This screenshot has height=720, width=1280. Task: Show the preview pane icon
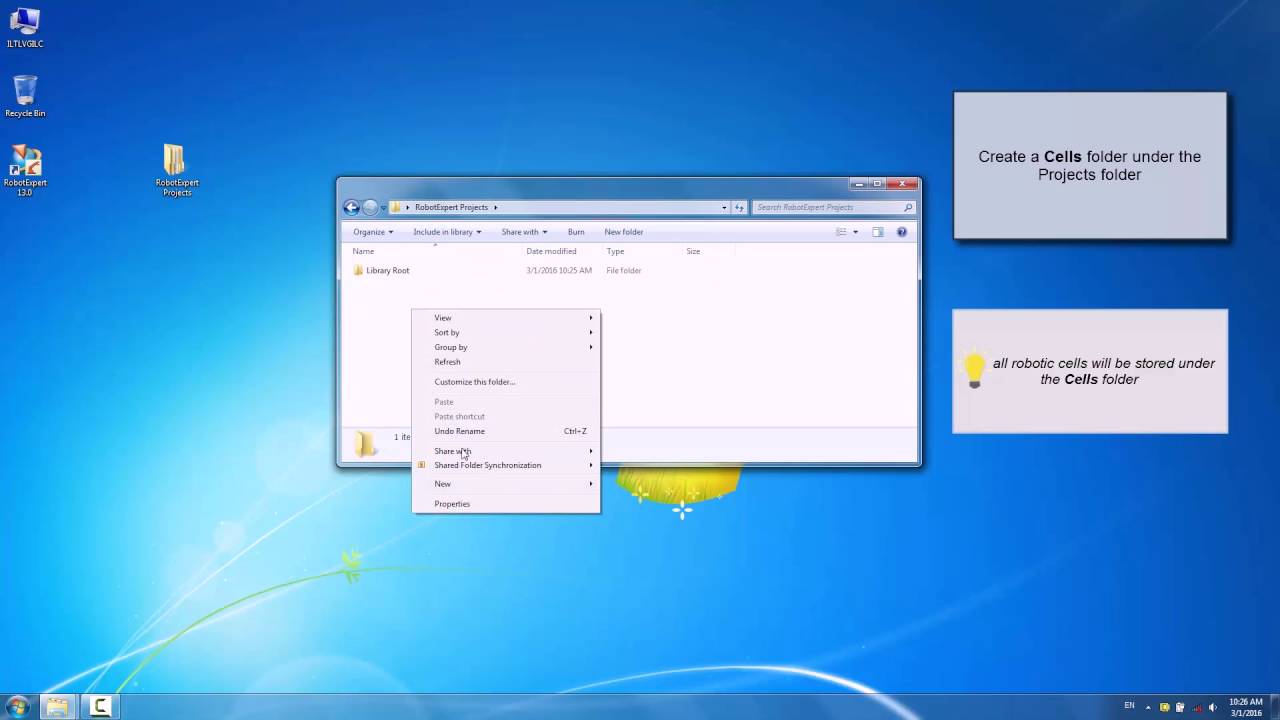pos(877,232)
